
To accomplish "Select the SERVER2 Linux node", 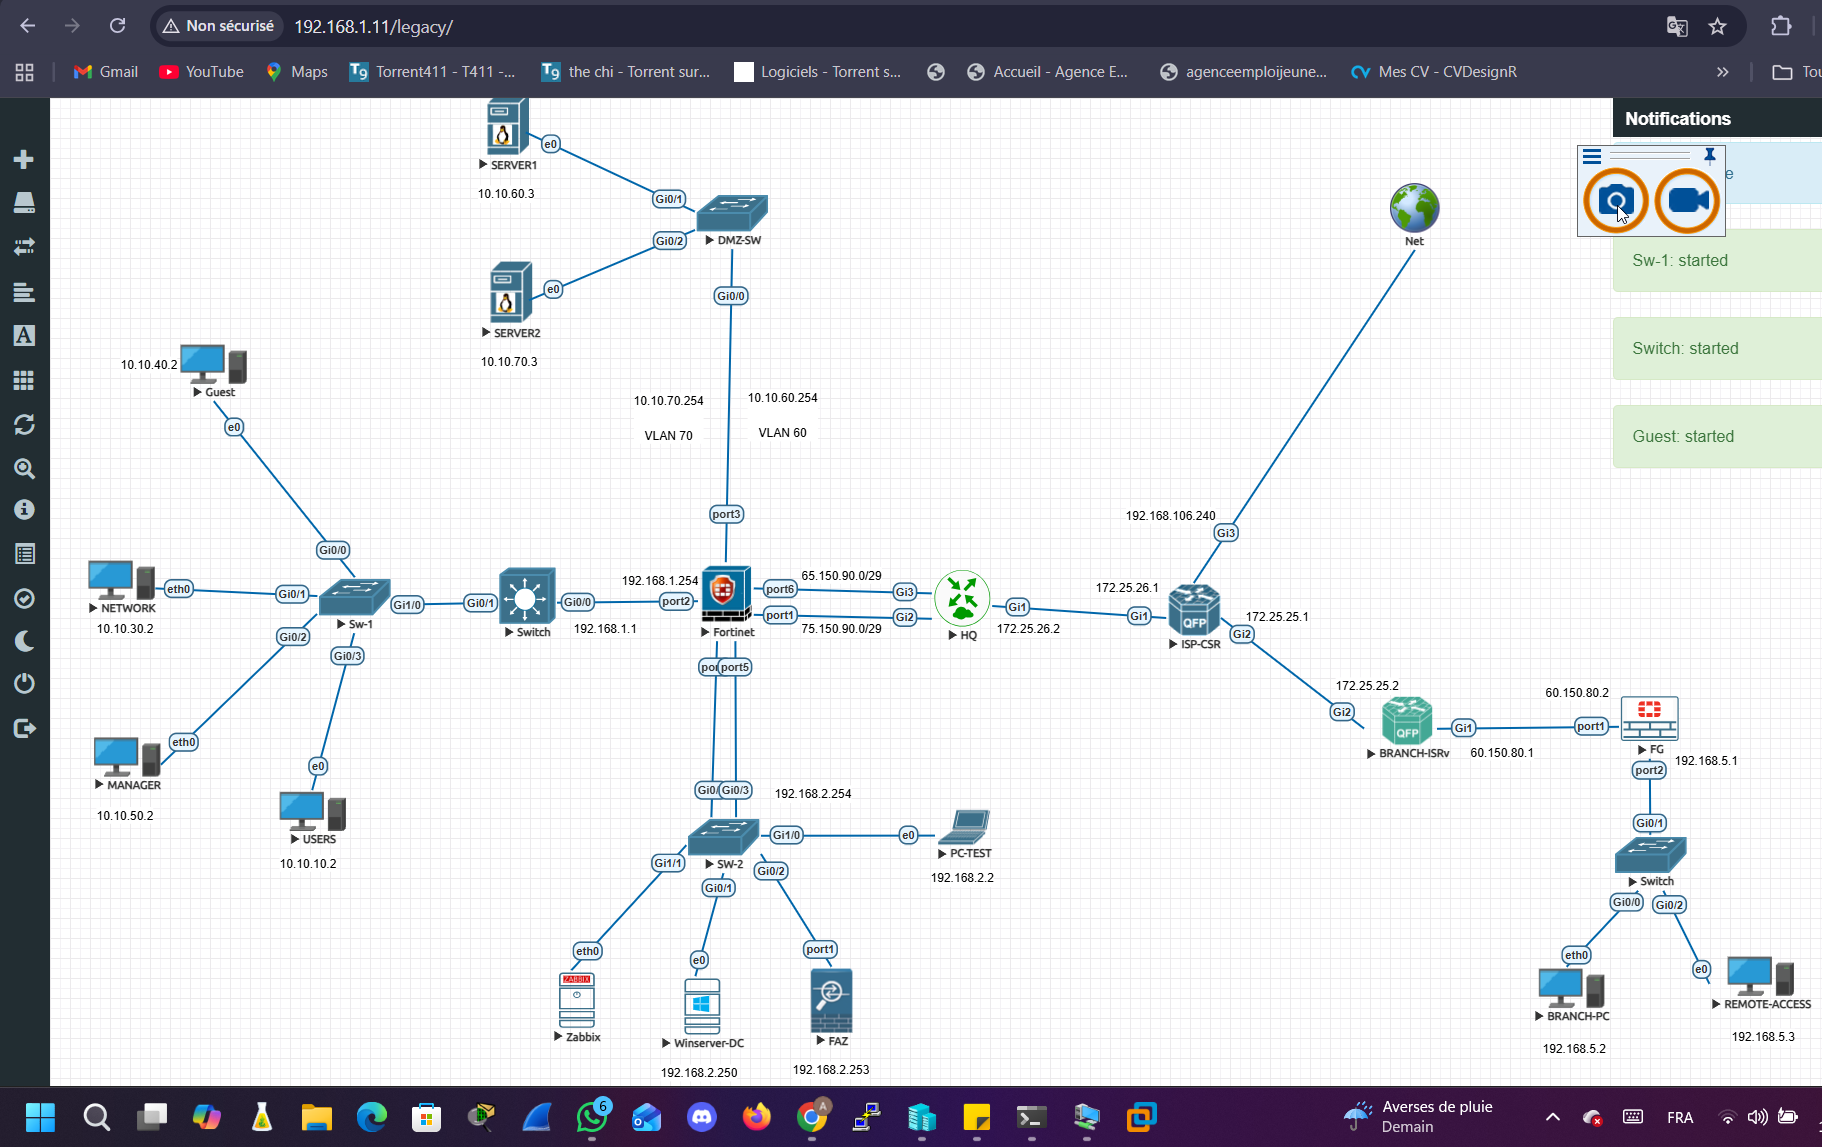I will click(x=510, y=293).
